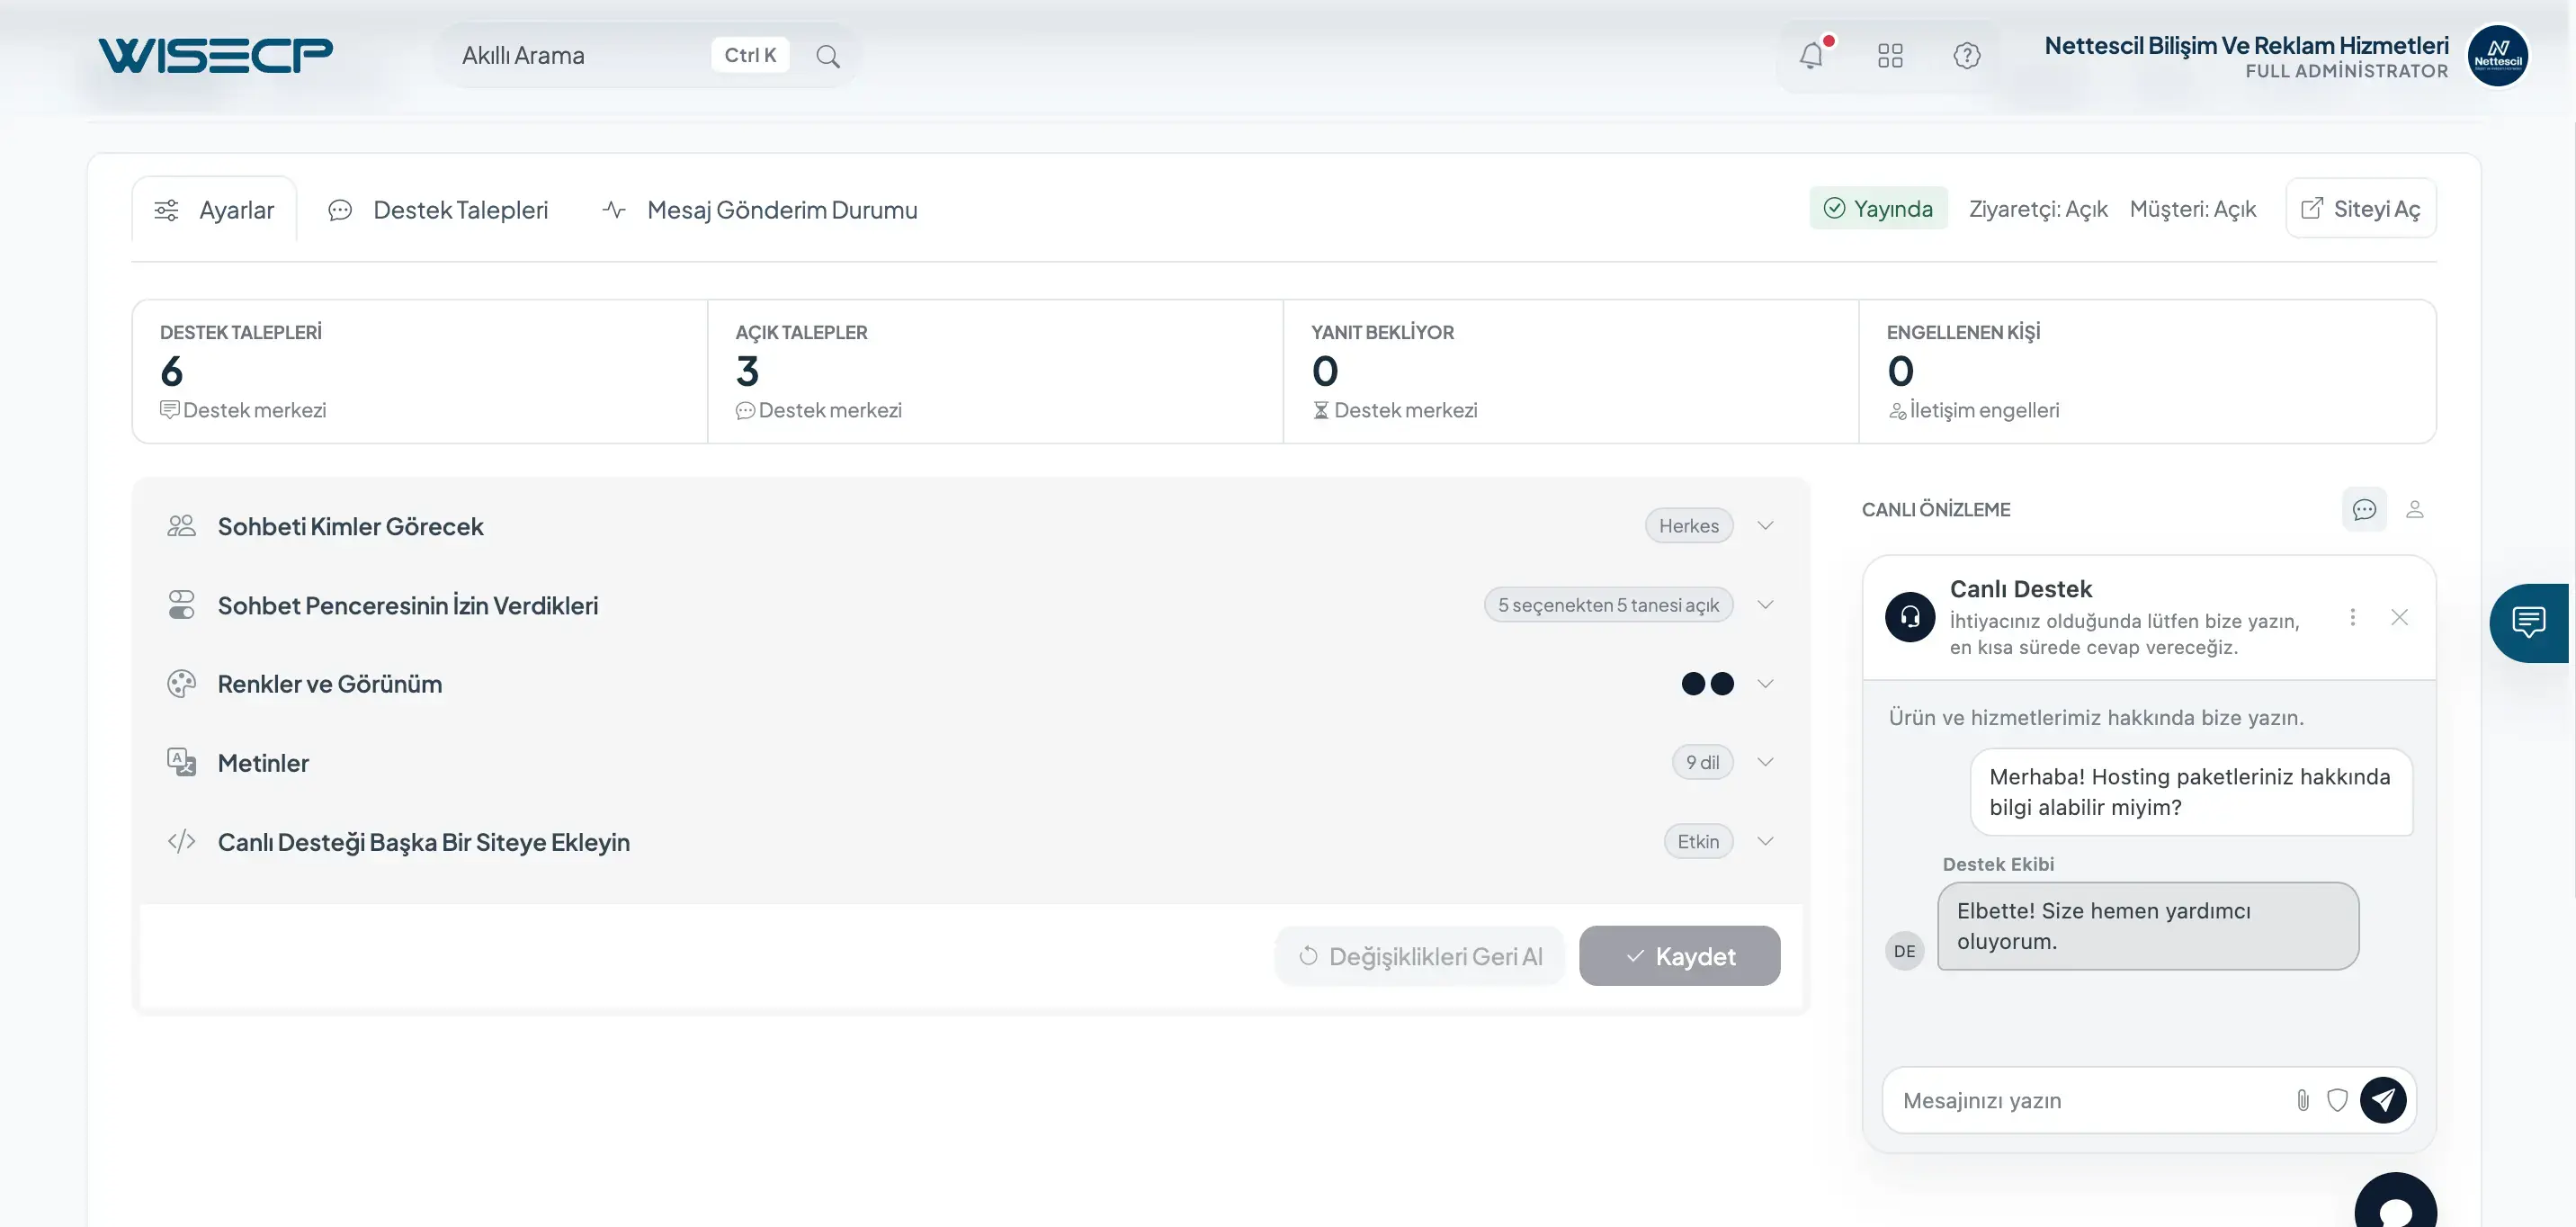This screenshot has height=1227, width=2576.
Task: Click the Yayında status badge
Action: coord(1878,208)
